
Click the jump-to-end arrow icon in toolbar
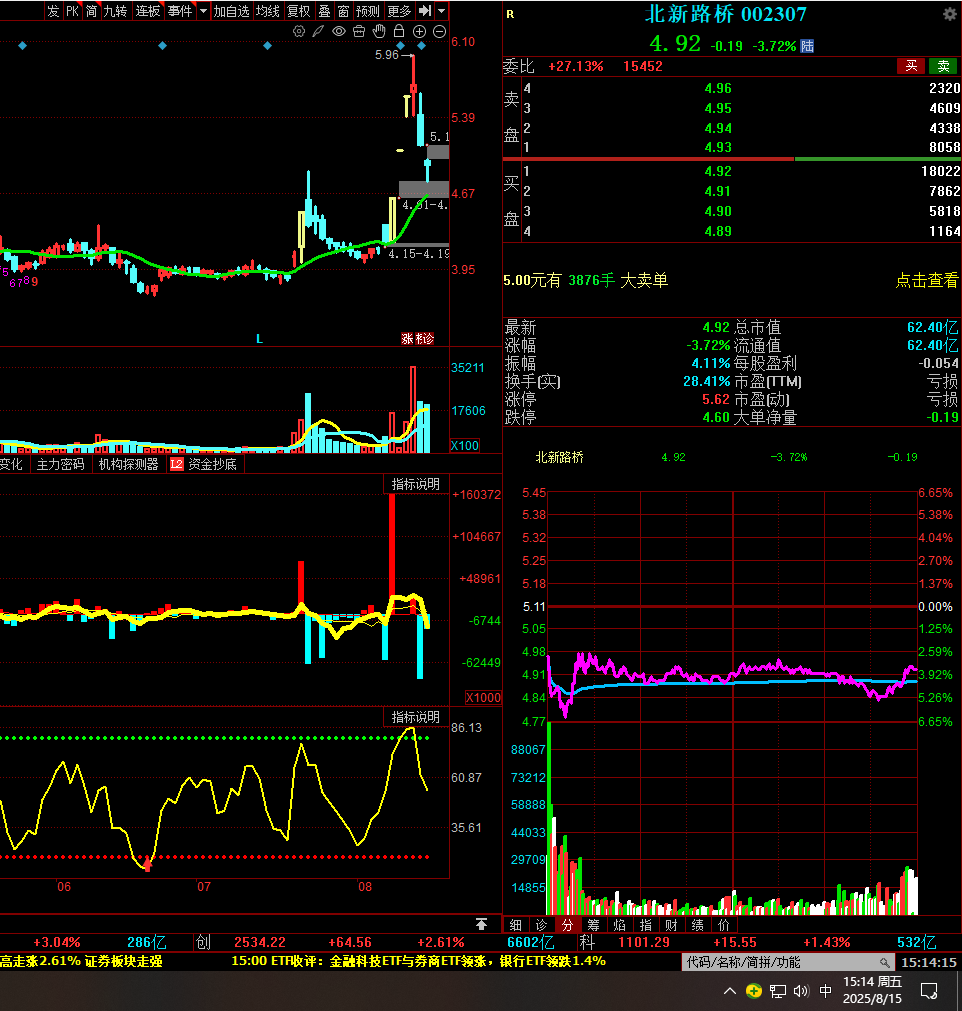click(424, 11)
